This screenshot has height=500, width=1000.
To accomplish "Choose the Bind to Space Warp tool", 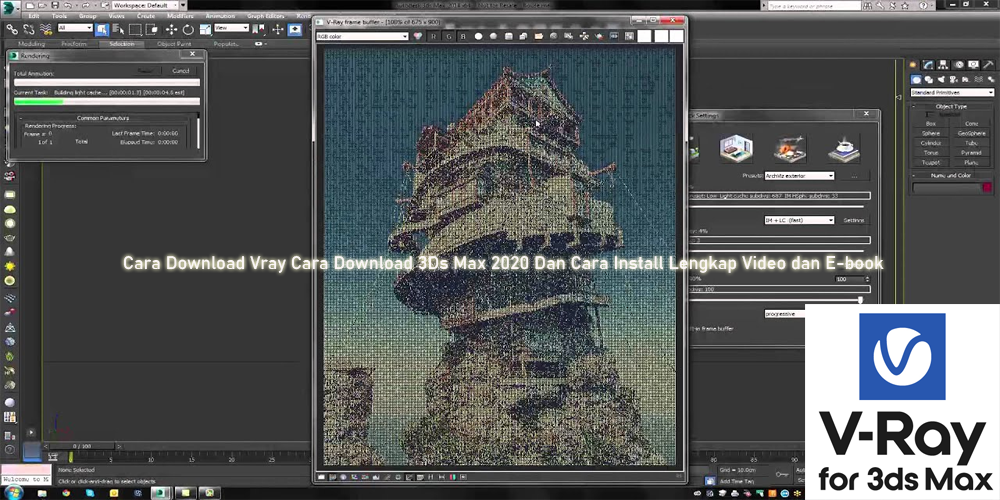I will click(x=45, y=29).
